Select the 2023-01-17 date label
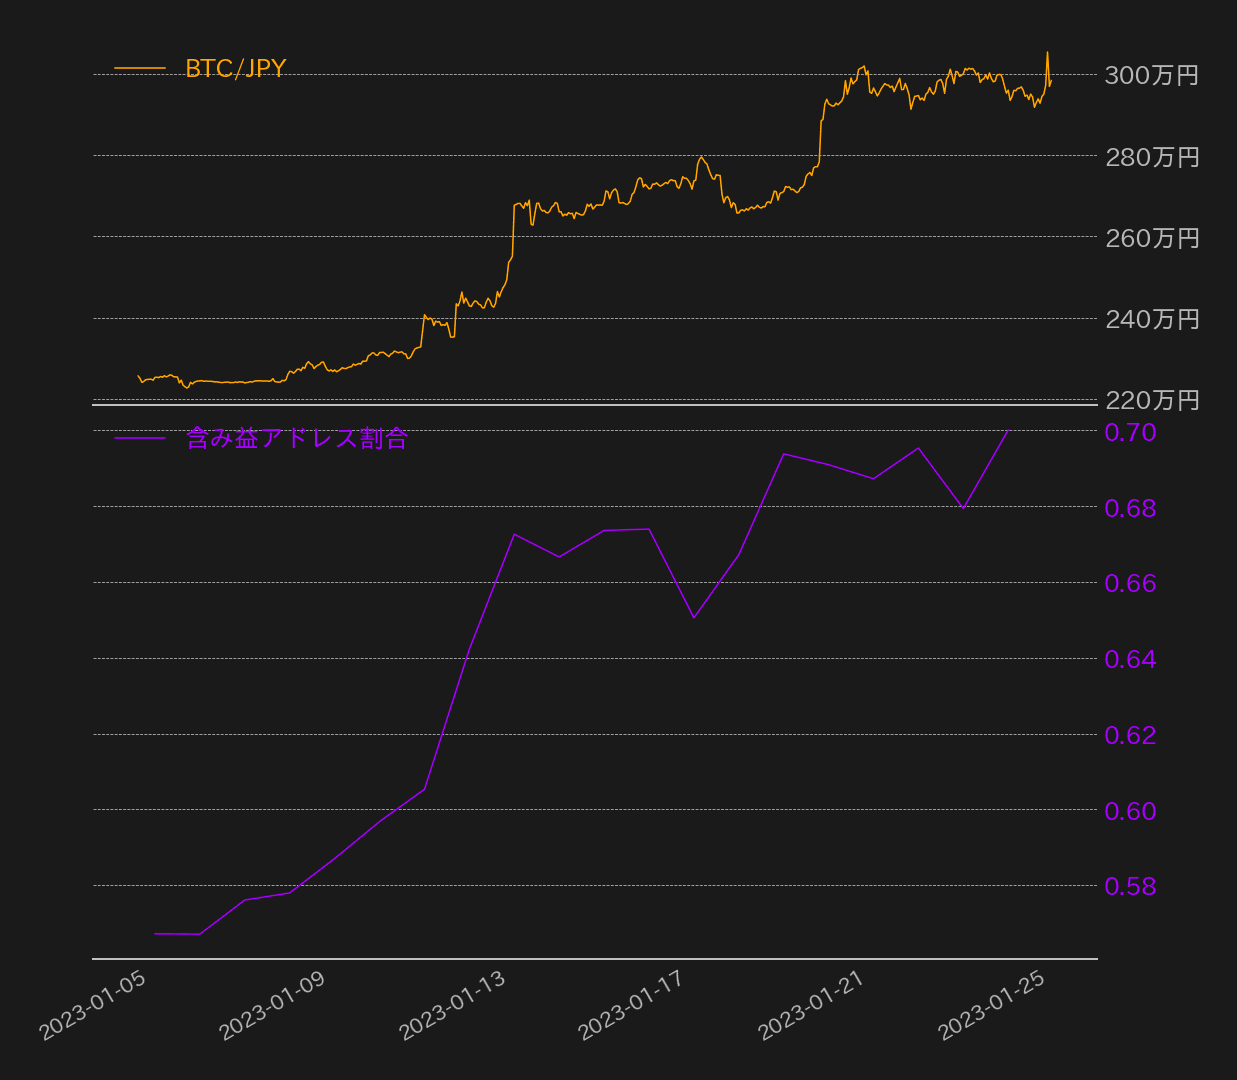 click(x=632, y=1006)
